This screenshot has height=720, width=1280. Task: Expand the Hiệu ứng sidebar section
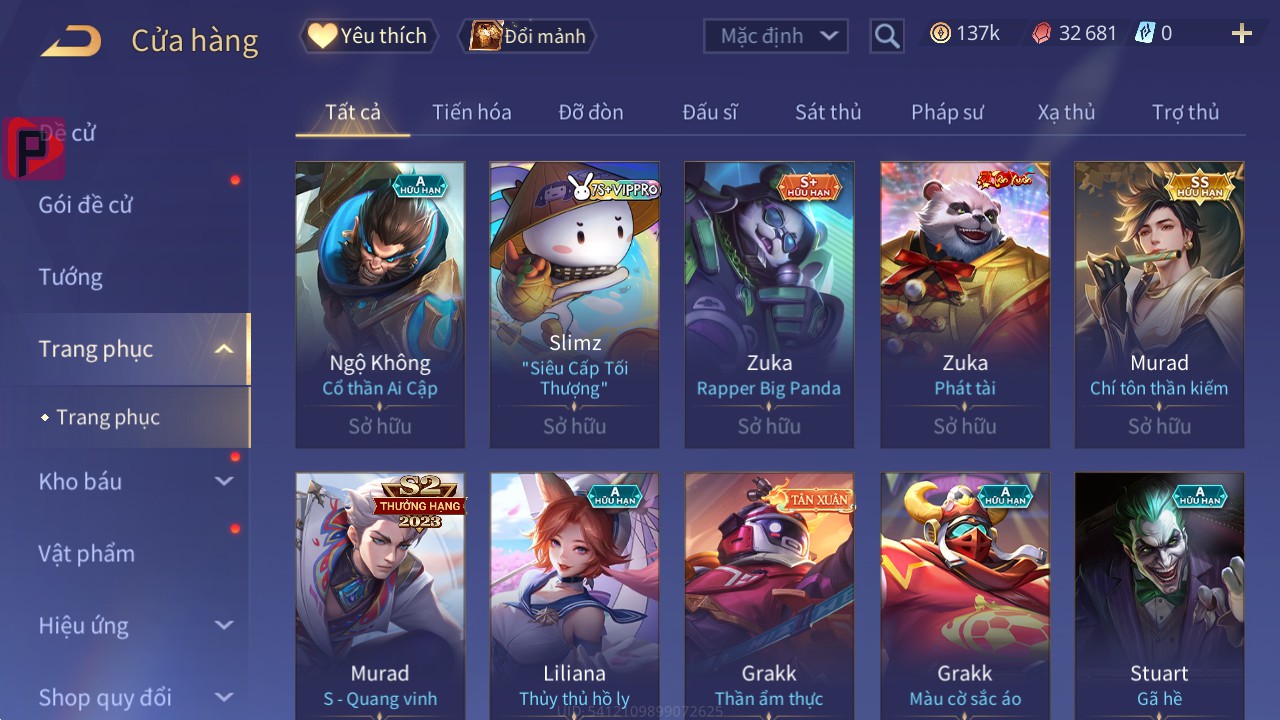(224, 625)
